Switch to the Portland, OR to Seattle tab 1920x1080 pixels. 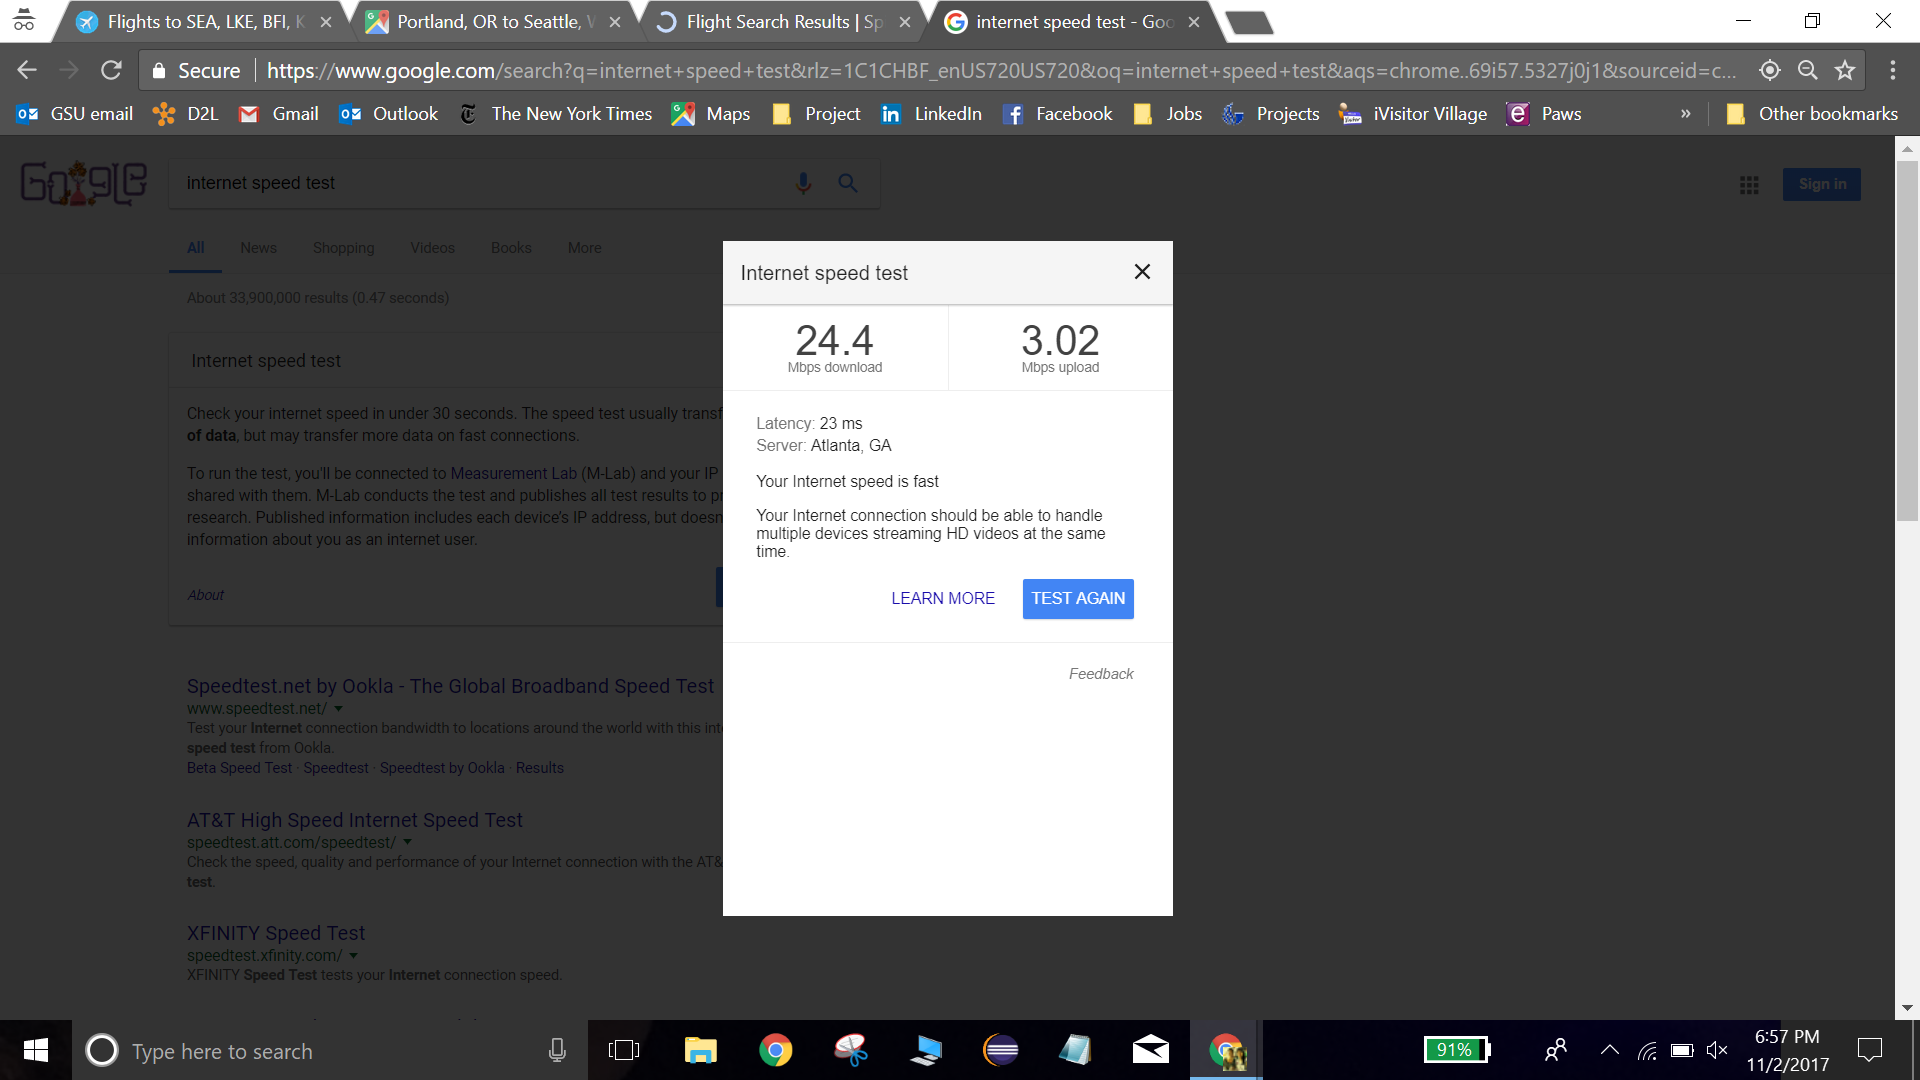point(495,22)
